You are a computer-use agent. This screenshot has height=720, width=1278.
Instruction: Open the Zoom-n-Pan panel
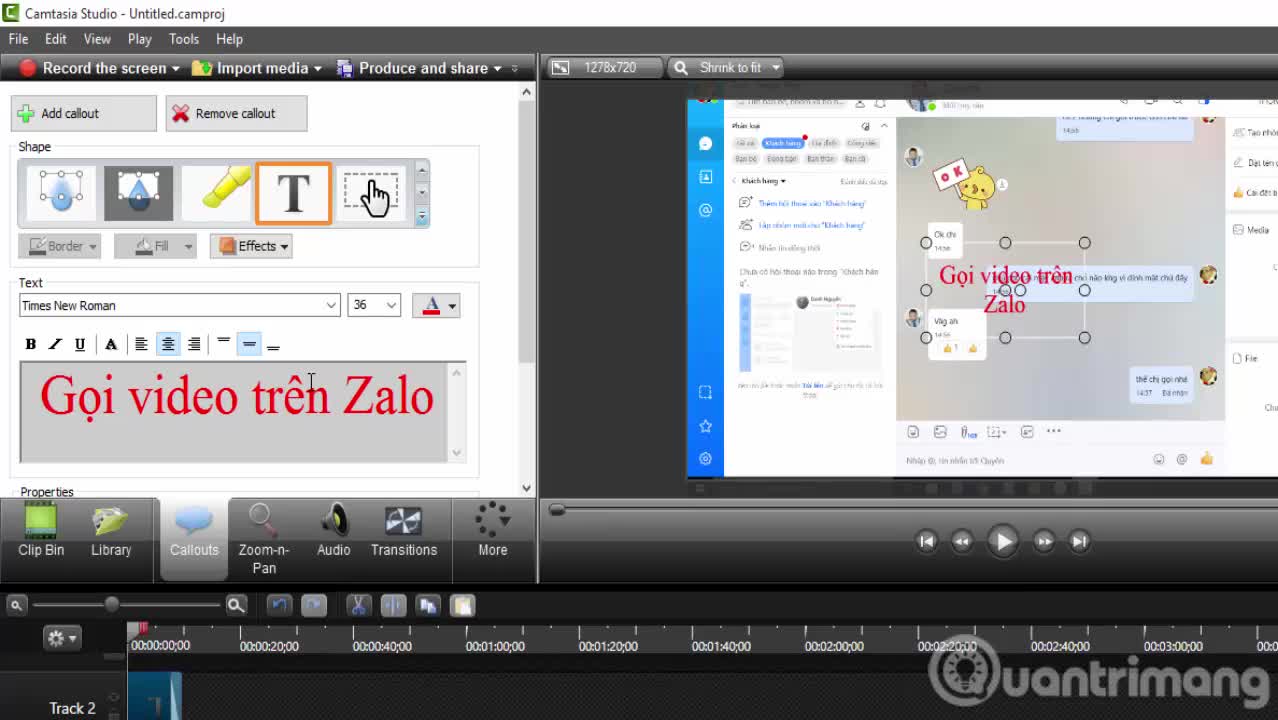coord(264,540)
